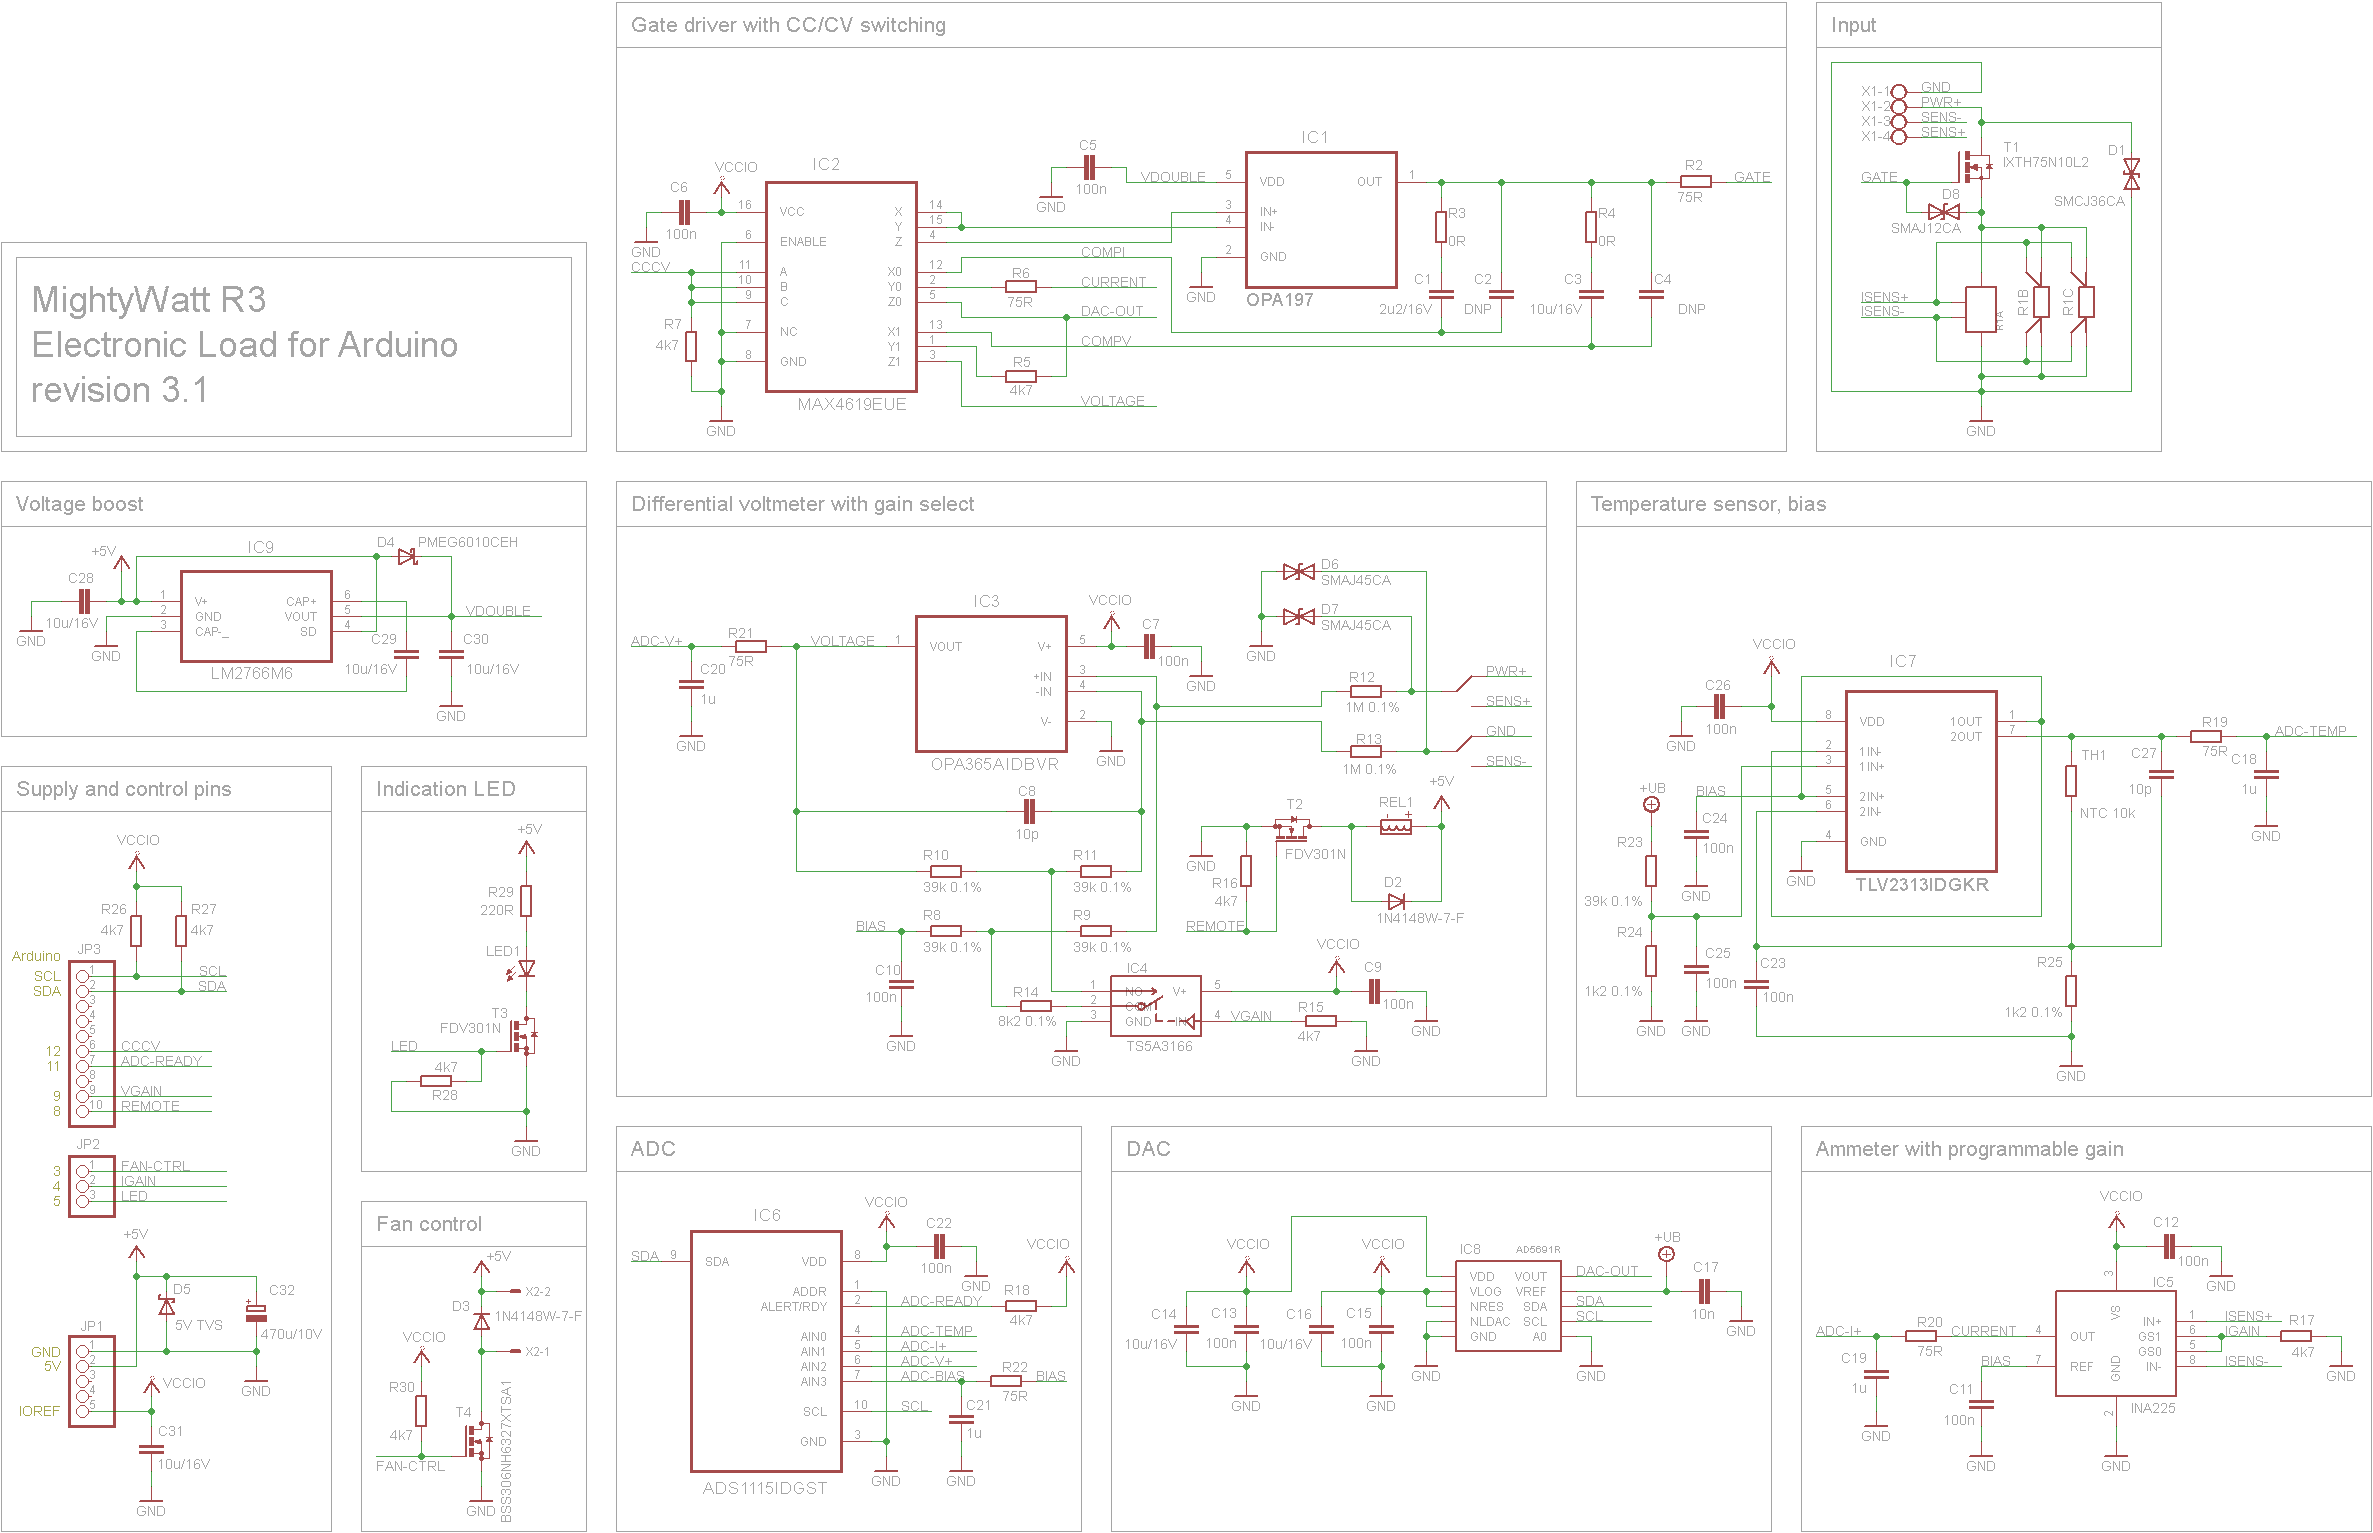Click the D8 SMAJ12CA diode symbol

1944,212
